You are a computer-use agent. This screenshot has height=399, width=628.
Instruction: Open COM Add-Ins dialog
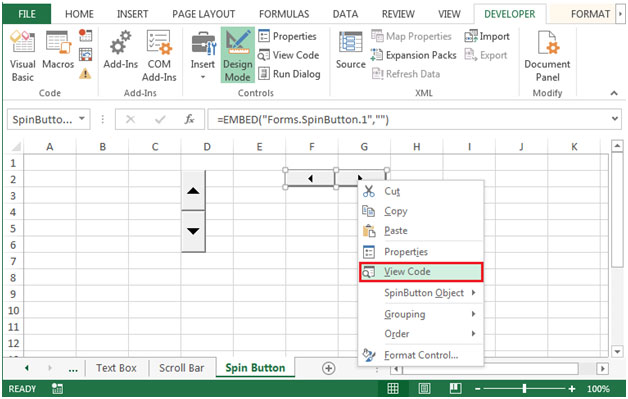159,56
